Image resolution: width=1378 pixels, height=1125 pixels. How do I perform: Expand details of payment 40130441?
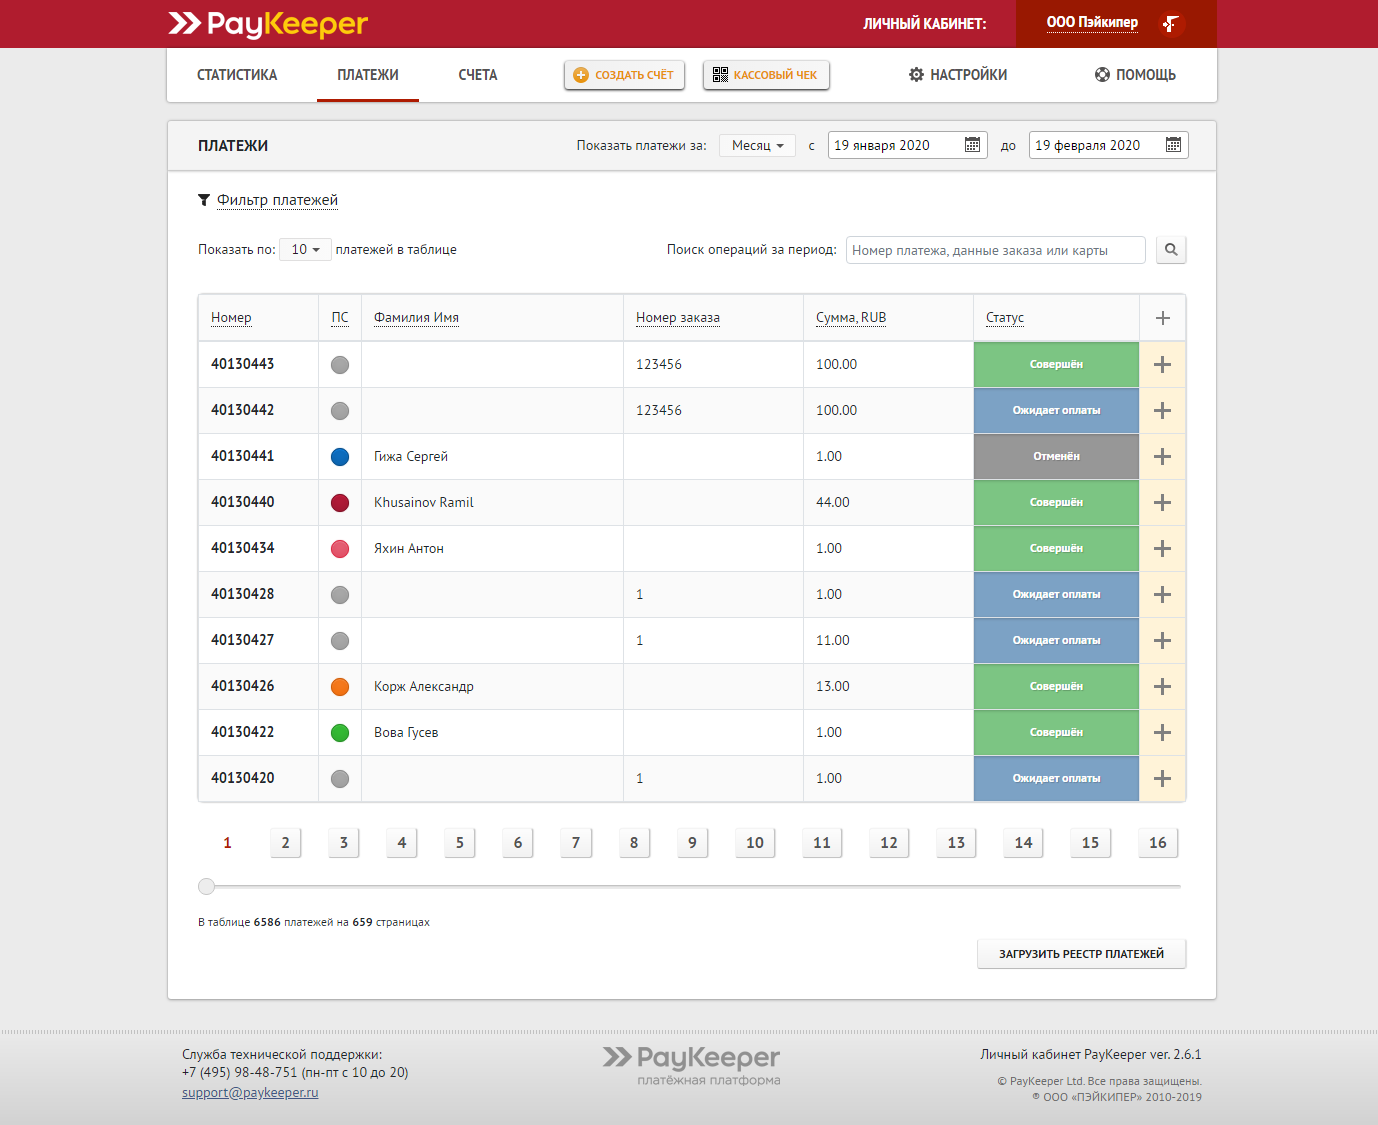pos(1162,456)
